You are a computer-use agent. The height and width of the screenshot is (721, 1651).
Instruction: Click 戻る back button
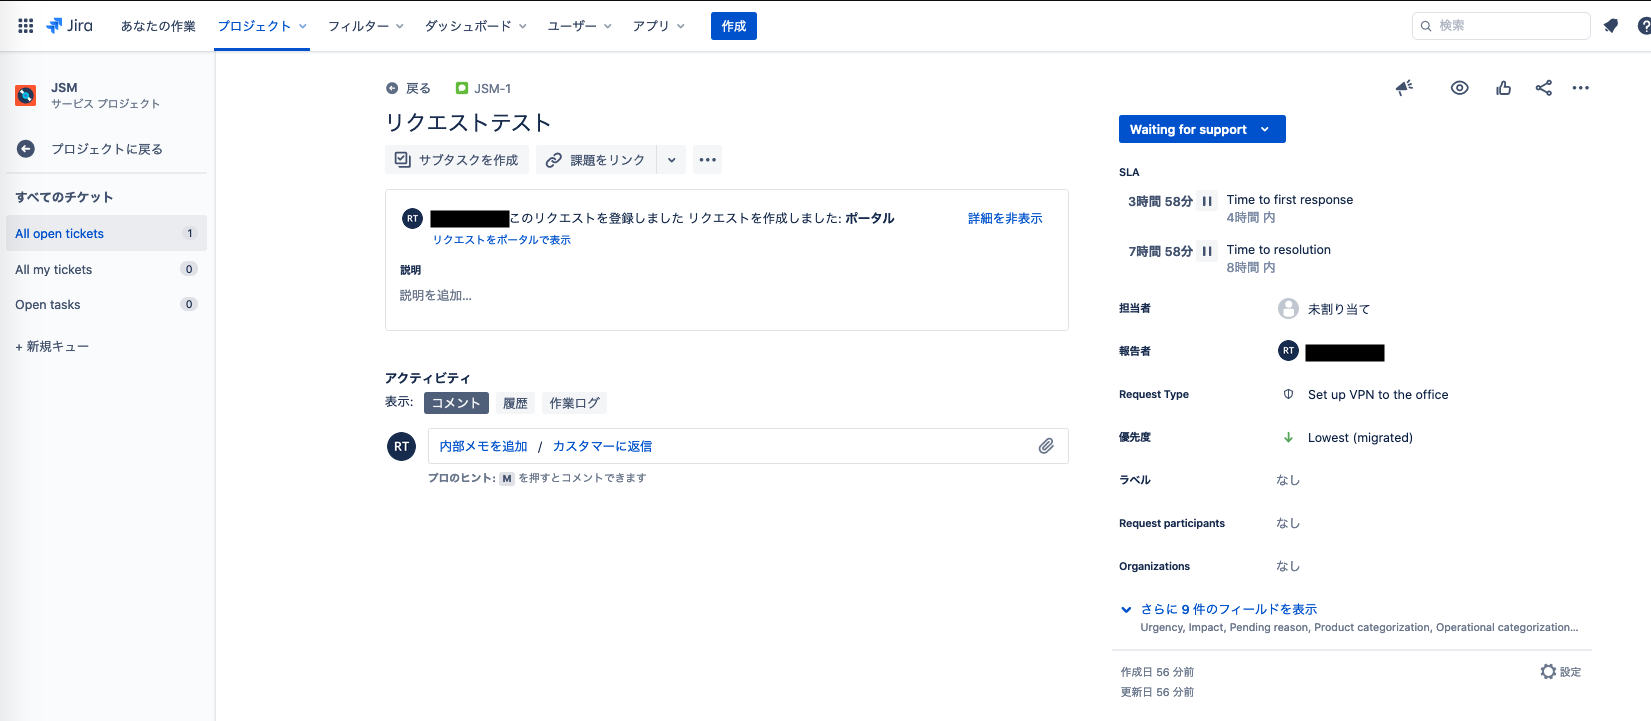408,89
